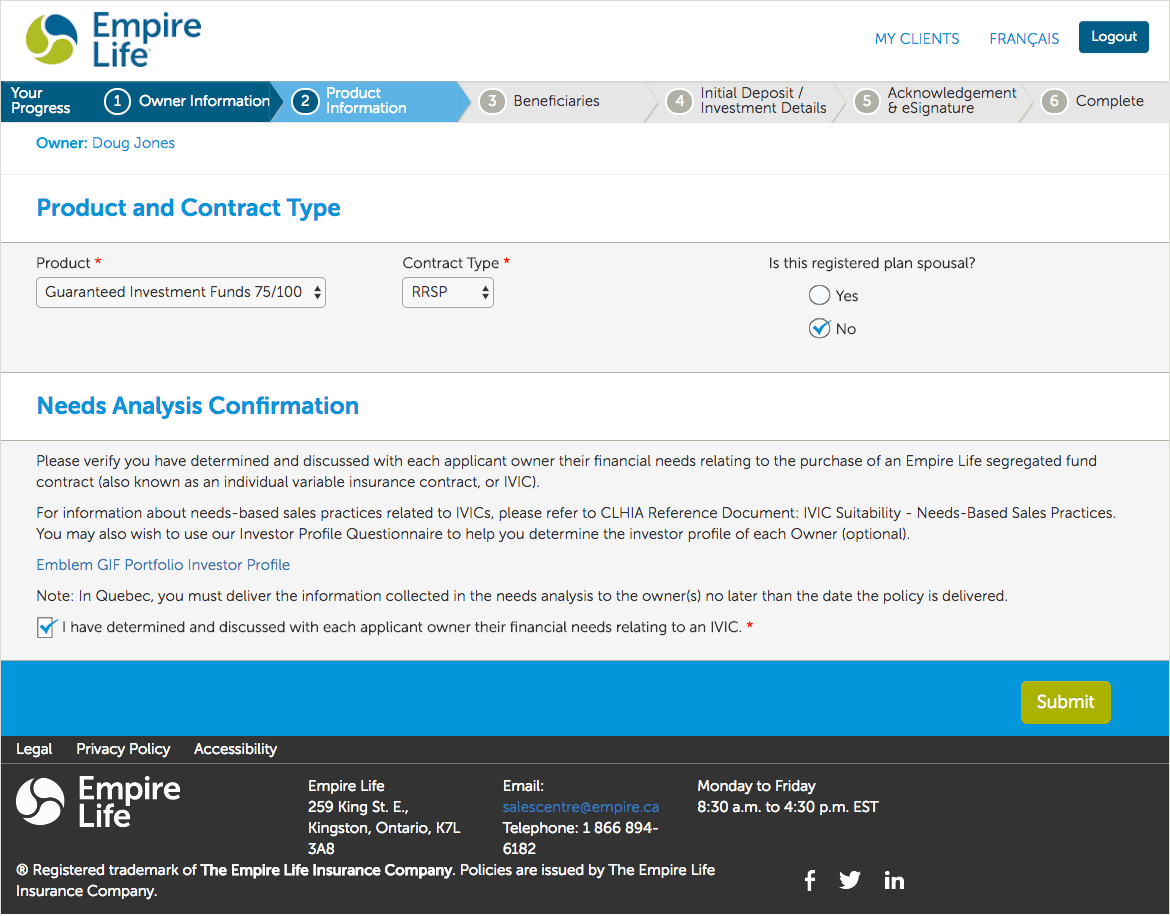Open the Product dropdown
Screen dimensions: 1170x916
pos(181,292)
